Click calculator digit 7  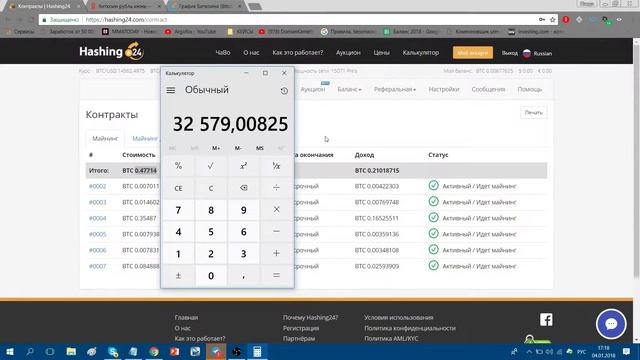[178, 210]
